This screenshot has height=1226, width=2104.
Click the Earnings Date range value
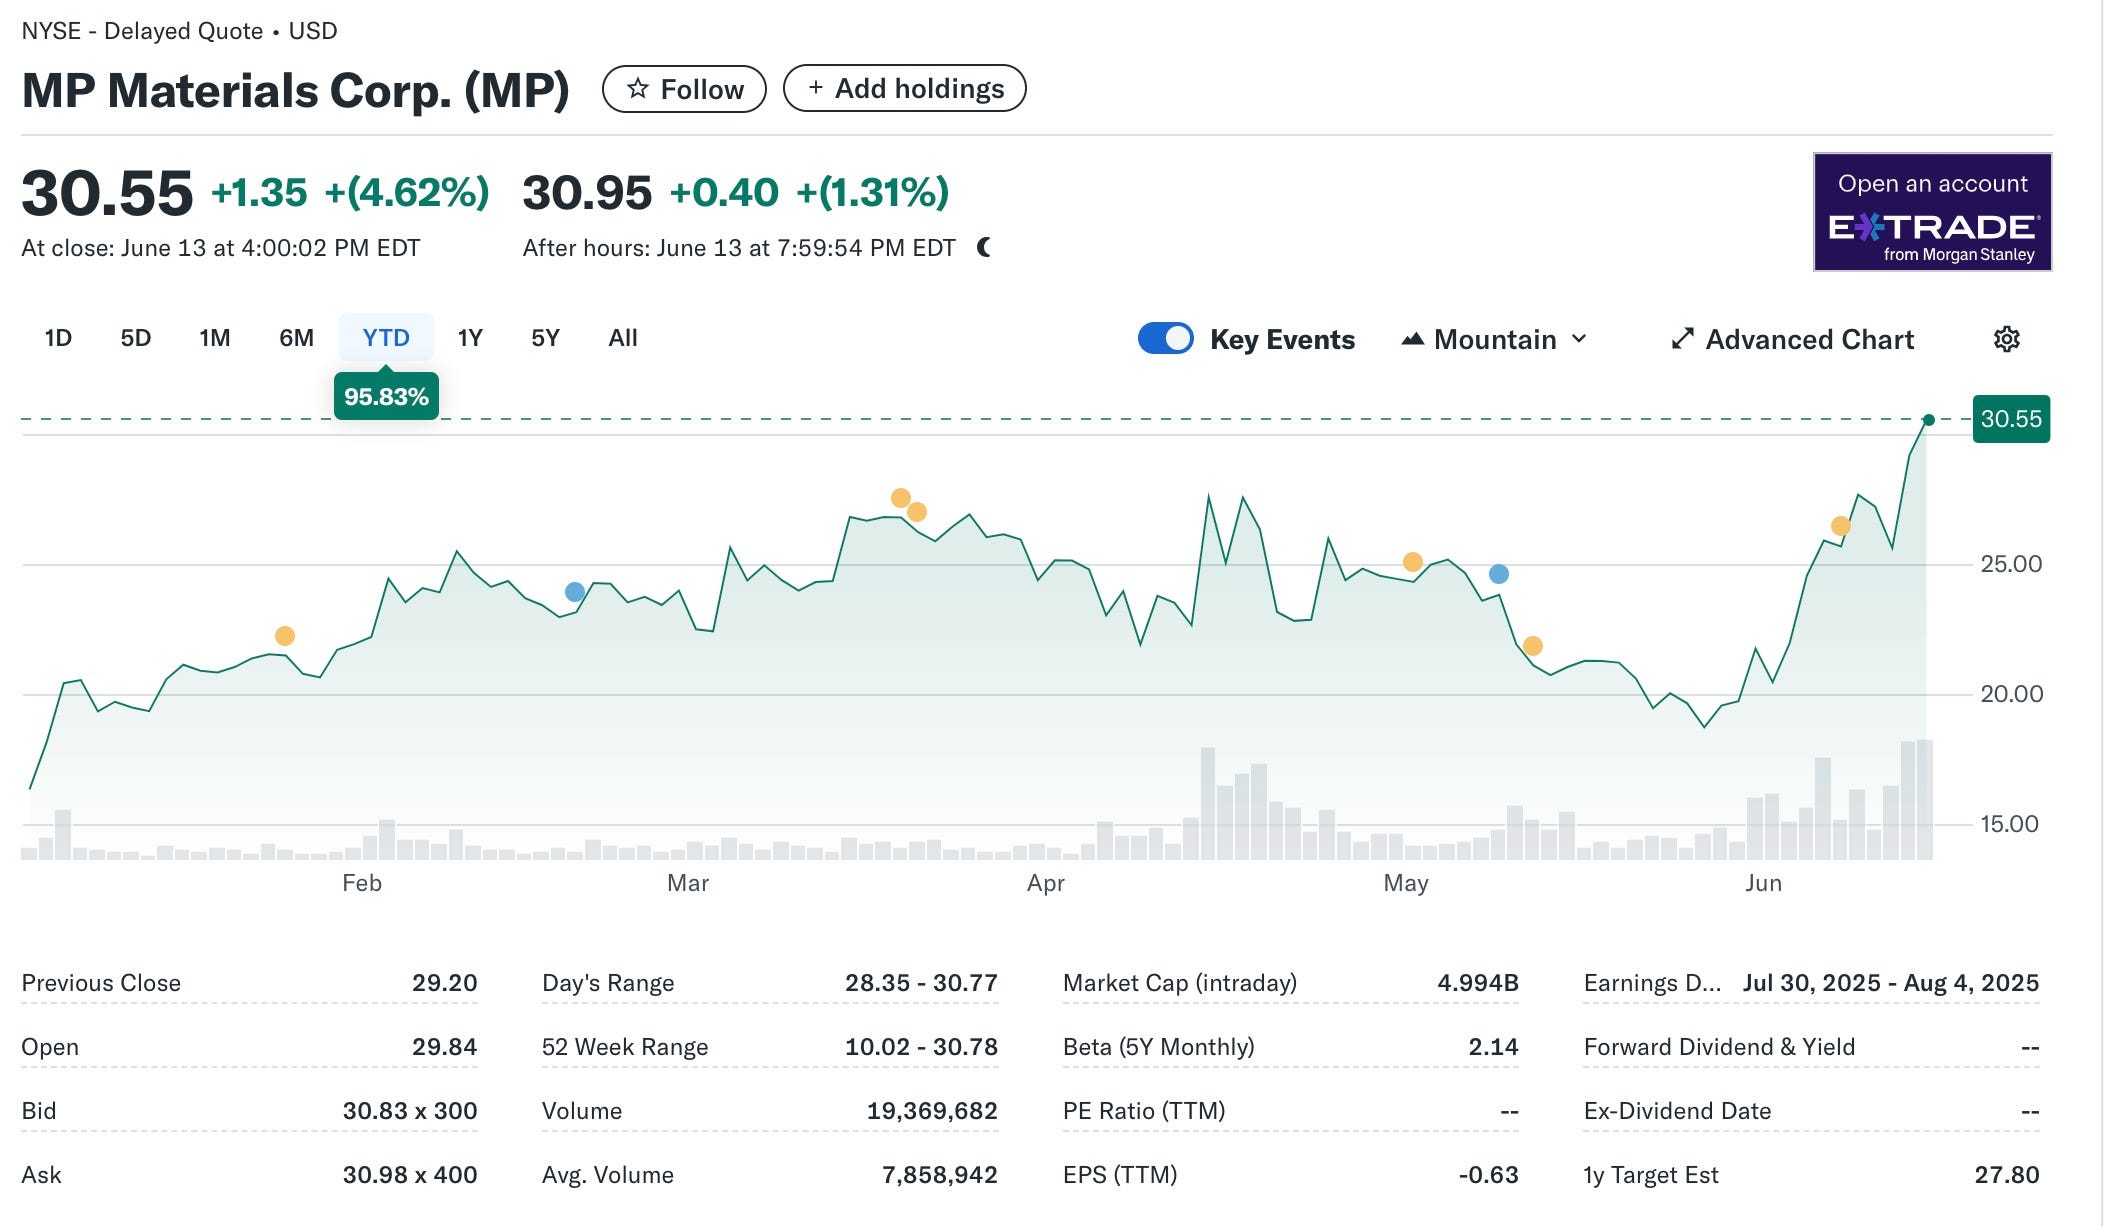(x=1890, y=983)
